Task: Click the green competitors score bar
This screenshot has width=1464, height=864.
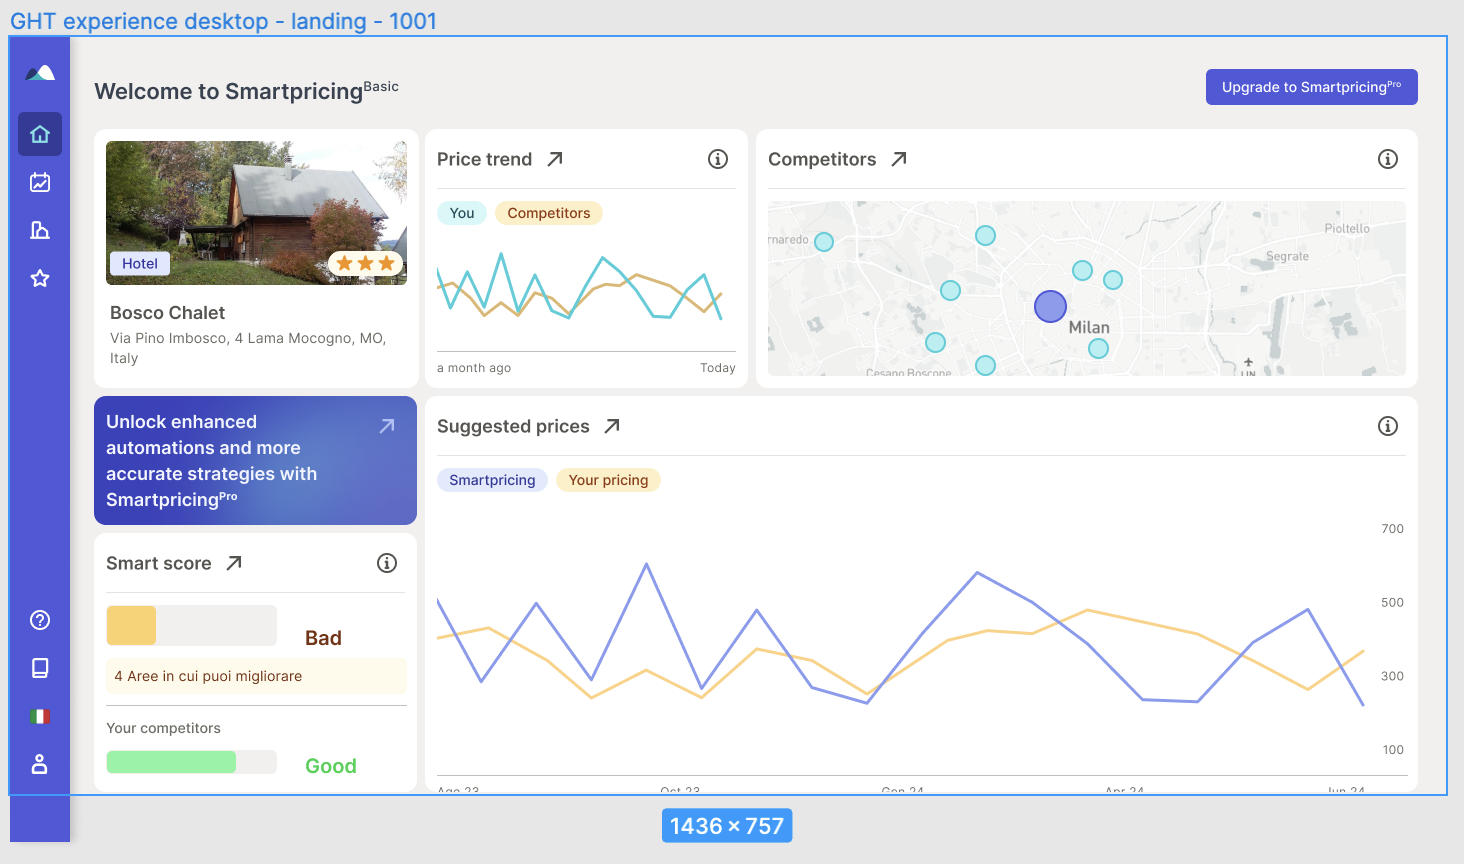Action: 192,762
